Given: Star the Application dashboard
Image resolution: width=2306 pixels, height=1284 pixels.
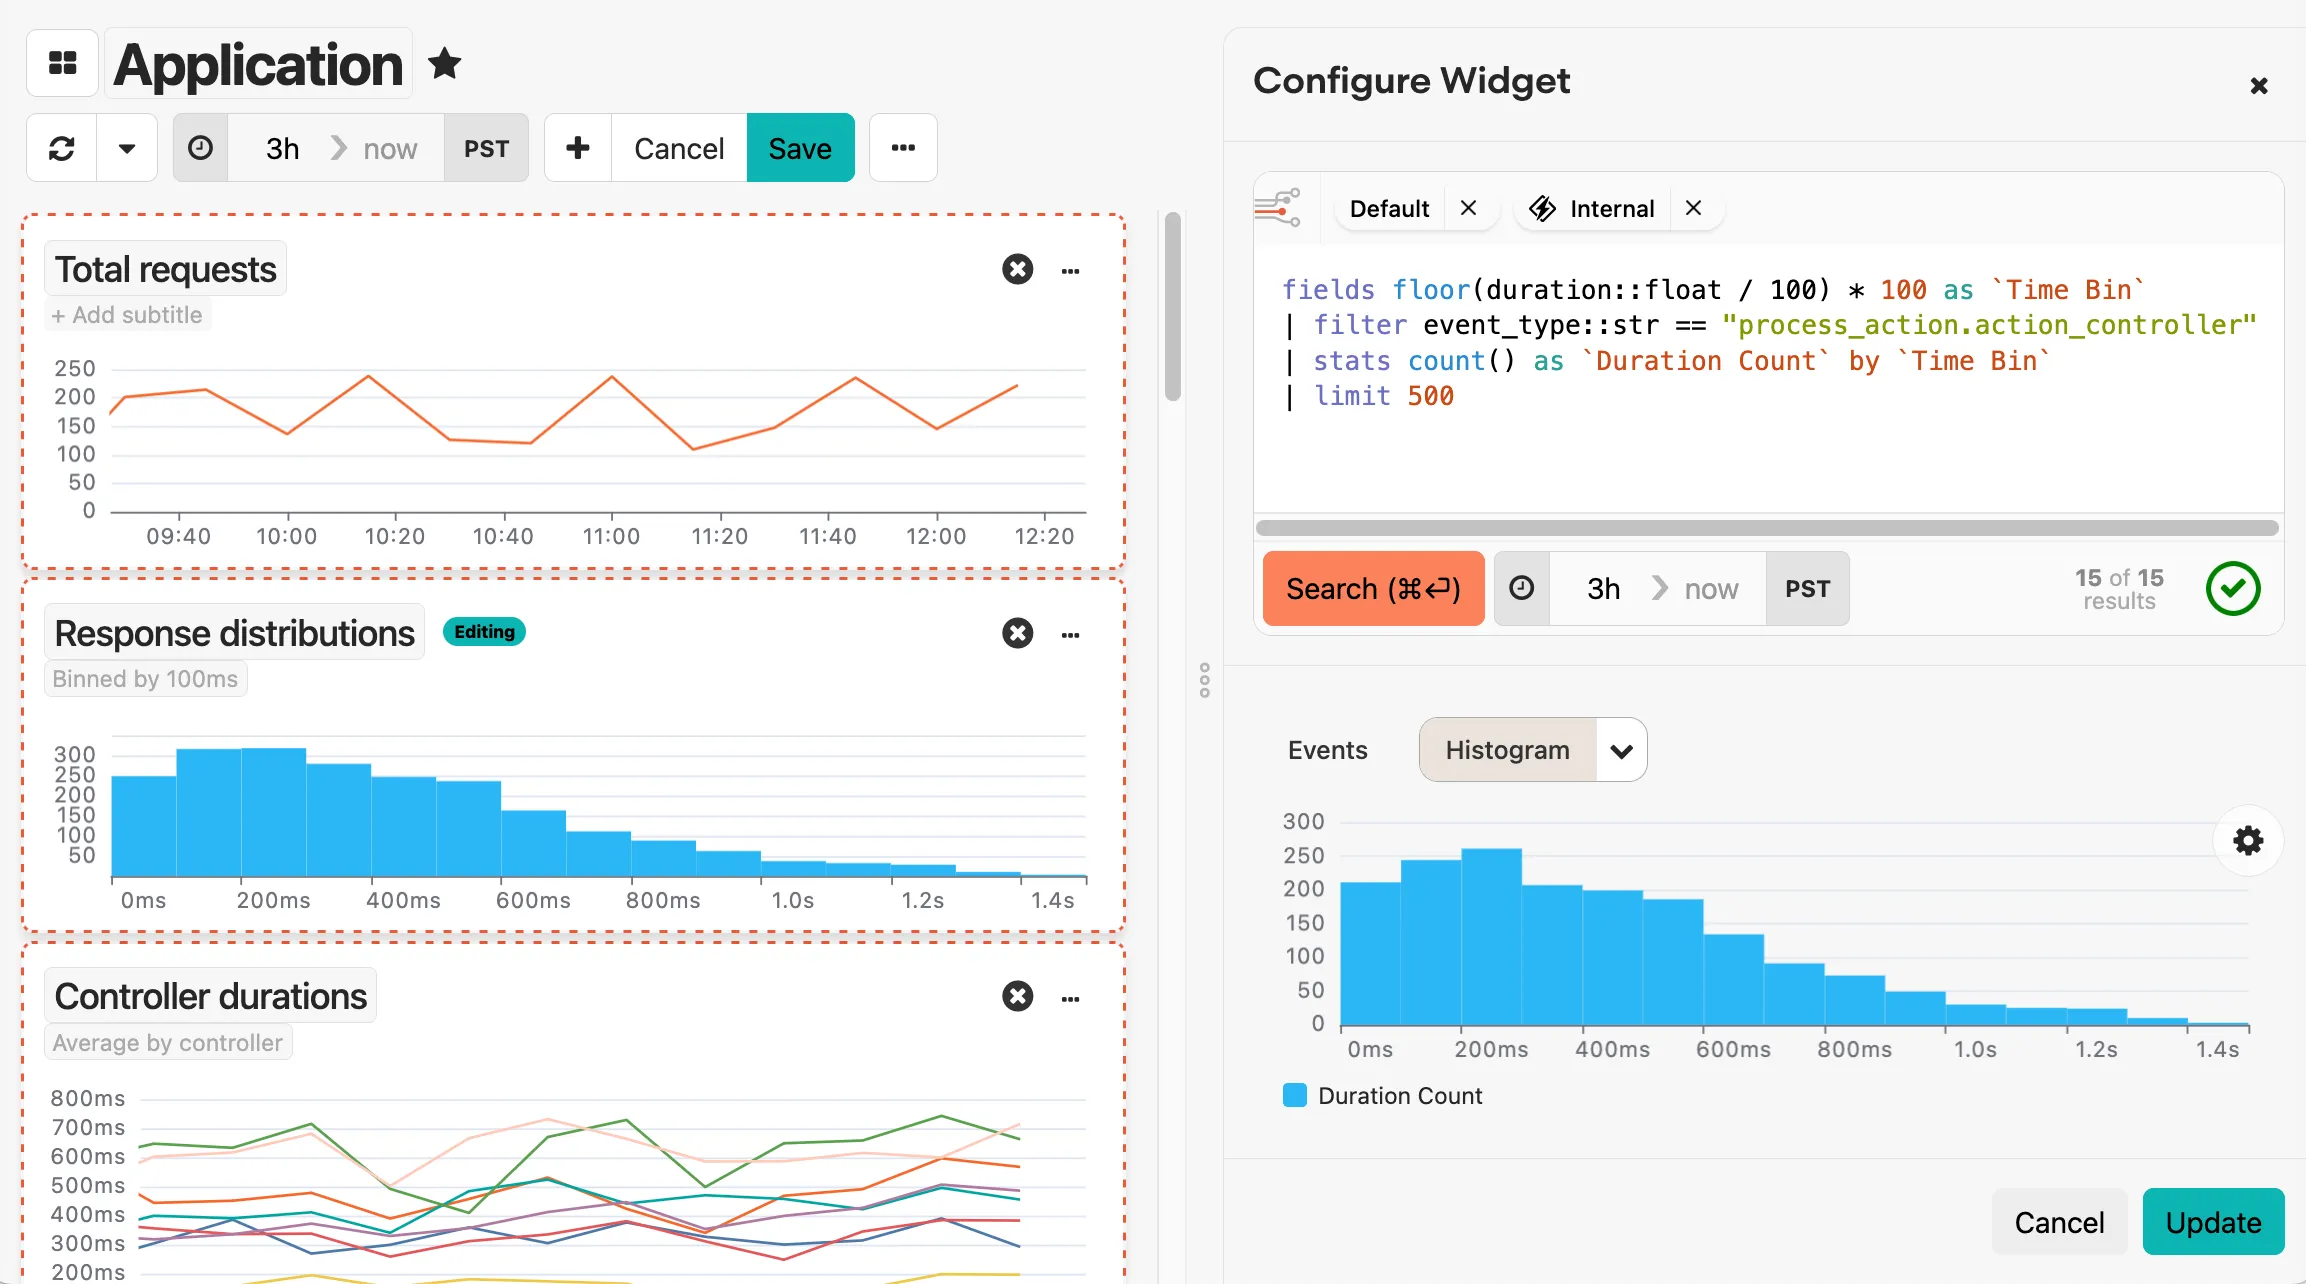Looking at the screenshot, I should tap(443, 63).
